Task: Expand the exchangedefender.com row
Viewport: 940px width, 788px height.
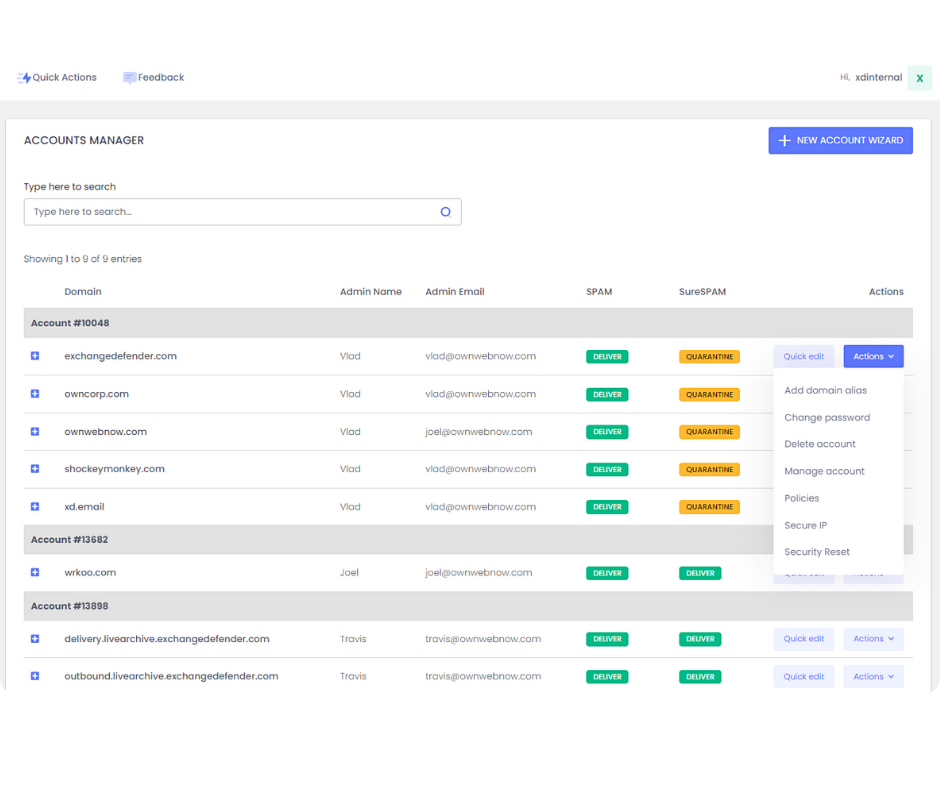Action: (x=35, y=356)
